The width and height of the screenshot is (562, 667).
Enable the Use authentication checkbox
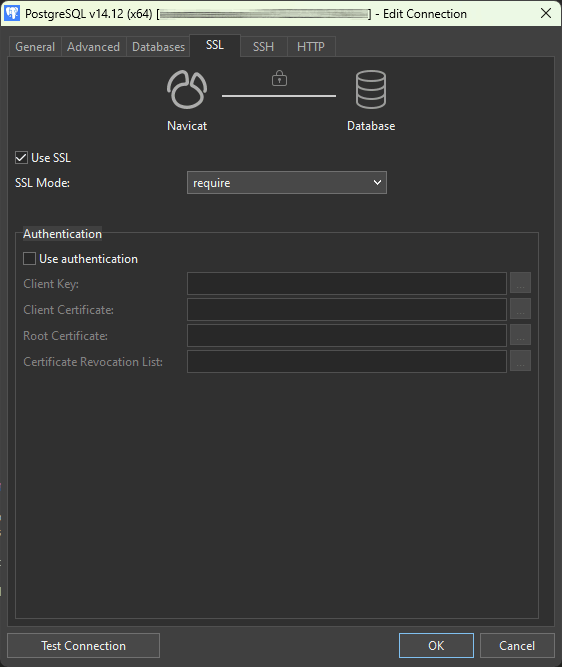click(x=29, y=259)
